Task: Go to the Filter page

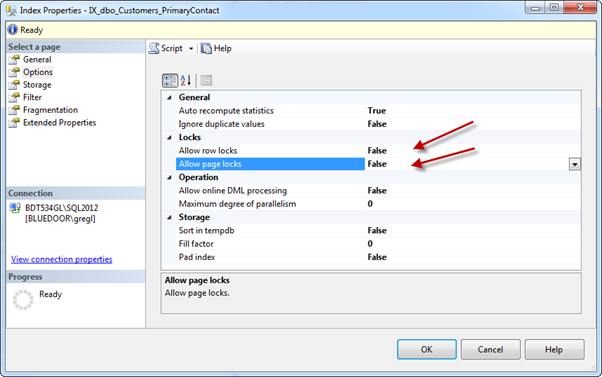Action: (32, 98)
